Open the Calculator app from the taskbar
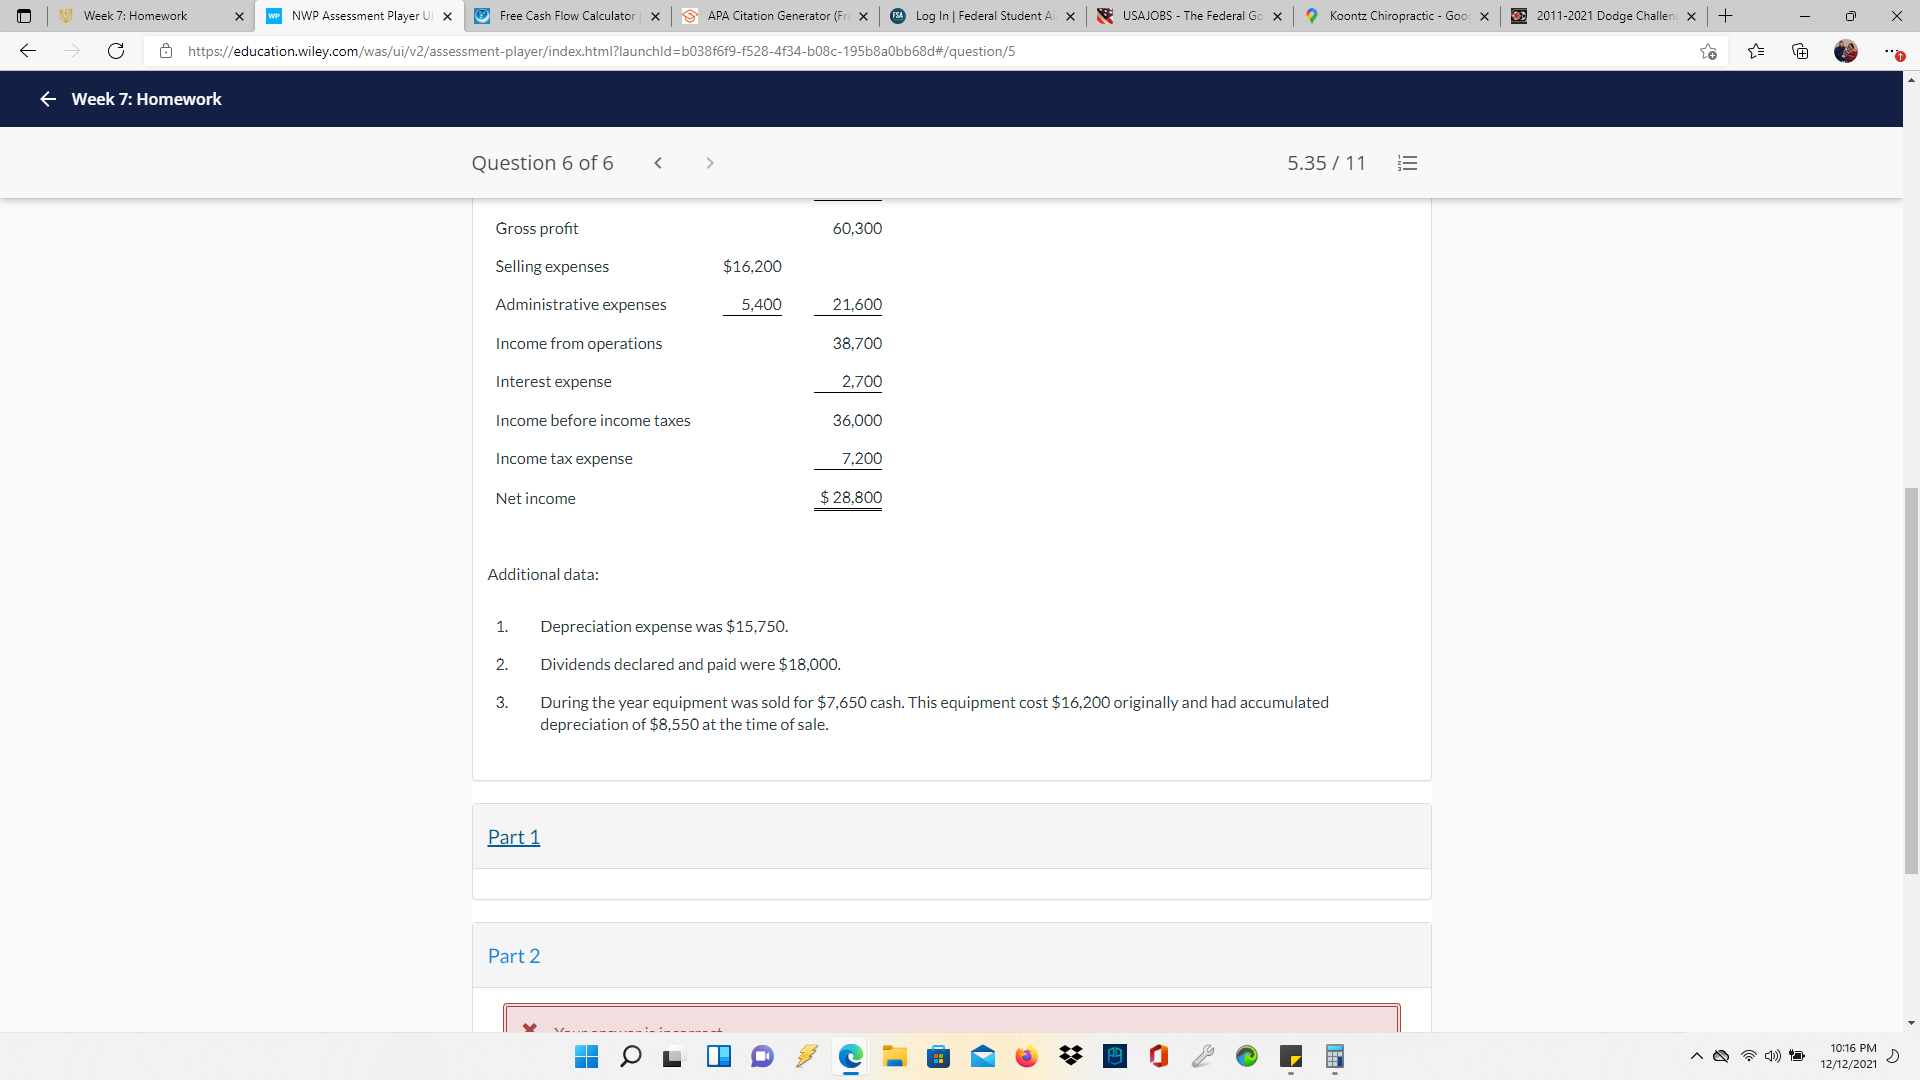This screenshot has width=1920, height=1080. click(x=1334, y=1056)
